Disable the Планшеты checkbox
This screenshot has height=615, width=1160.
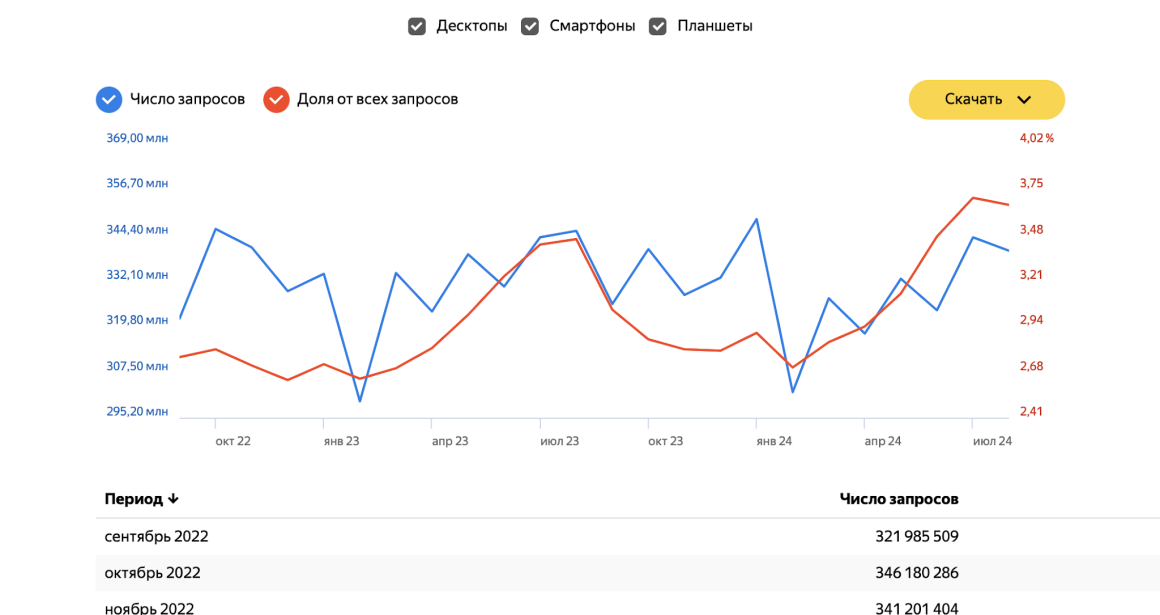tap(658, 27)
